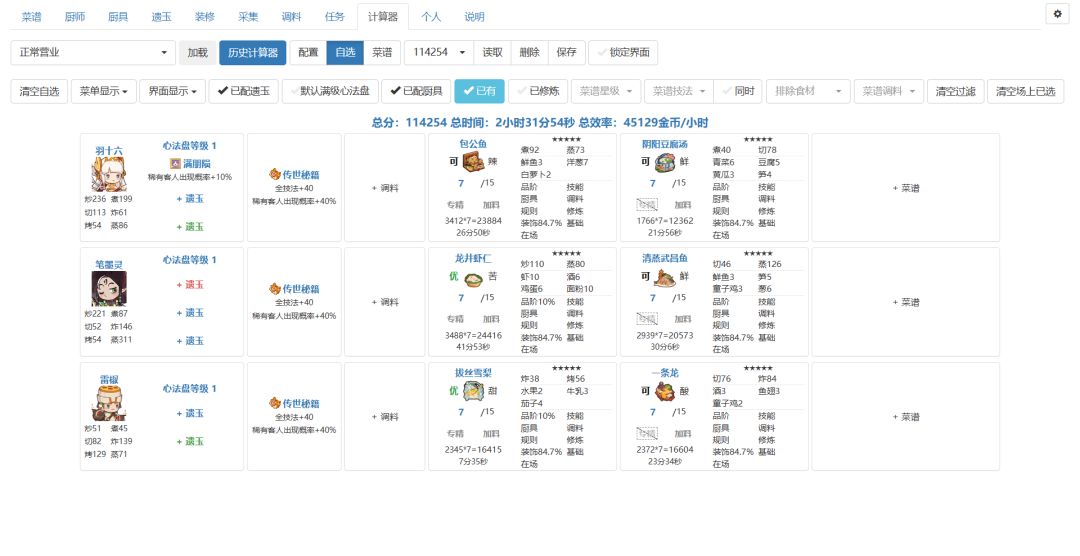Toggle the 已配遗玉 checkbox
The height and width of the screenshot is (556, 1080).
[243, 91]
